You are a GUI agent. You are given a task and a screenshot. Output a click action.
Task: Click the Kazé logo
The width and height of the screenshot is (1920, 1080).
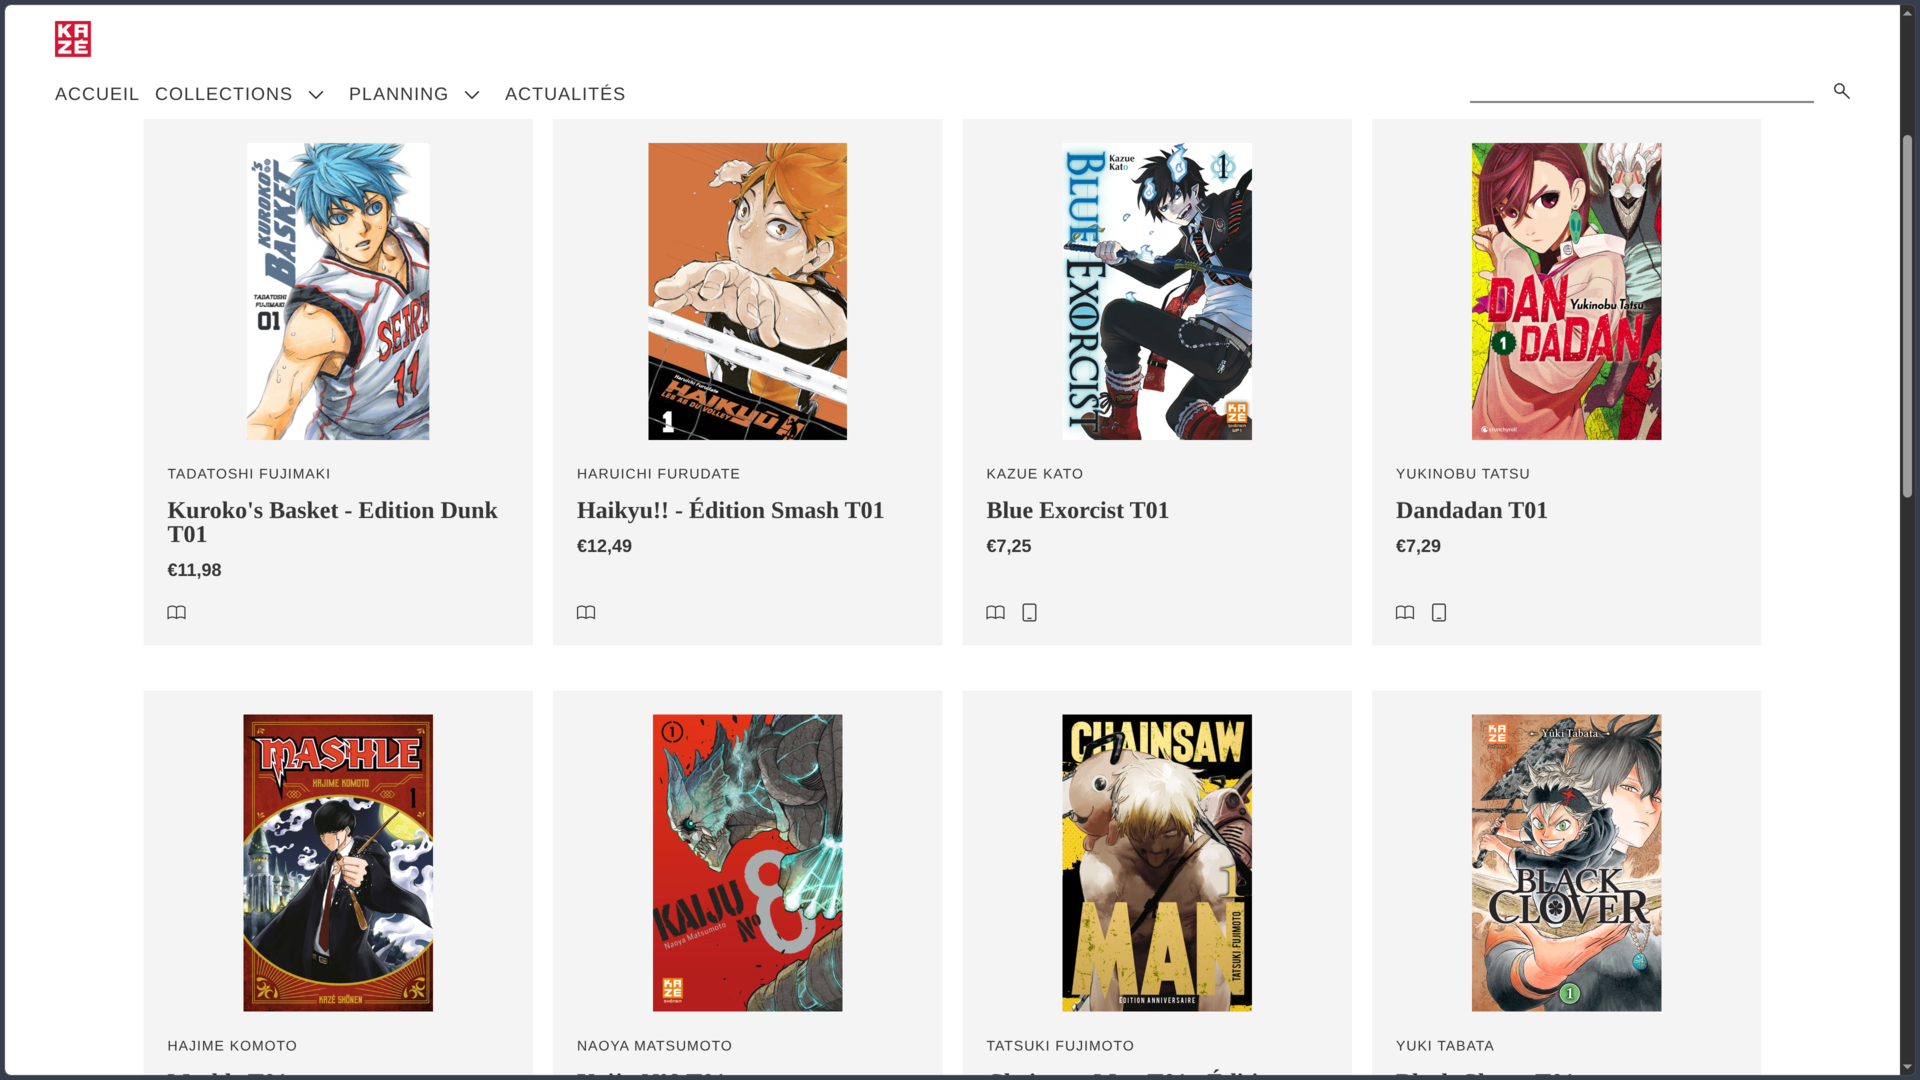(x=73, y=39)
